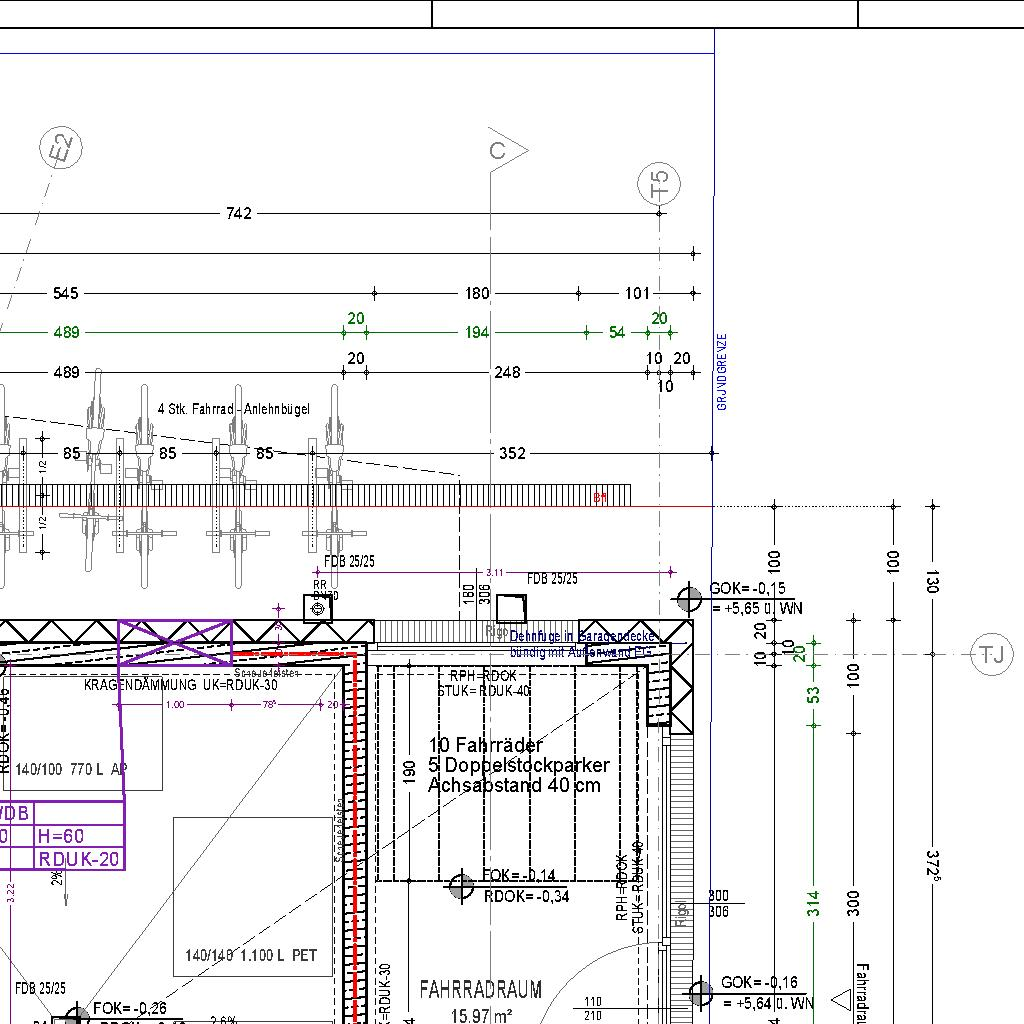1024x1024 pixels.
Task: Select the '10 Fahrräder' annotation text
Action: [x=486, y=745]
